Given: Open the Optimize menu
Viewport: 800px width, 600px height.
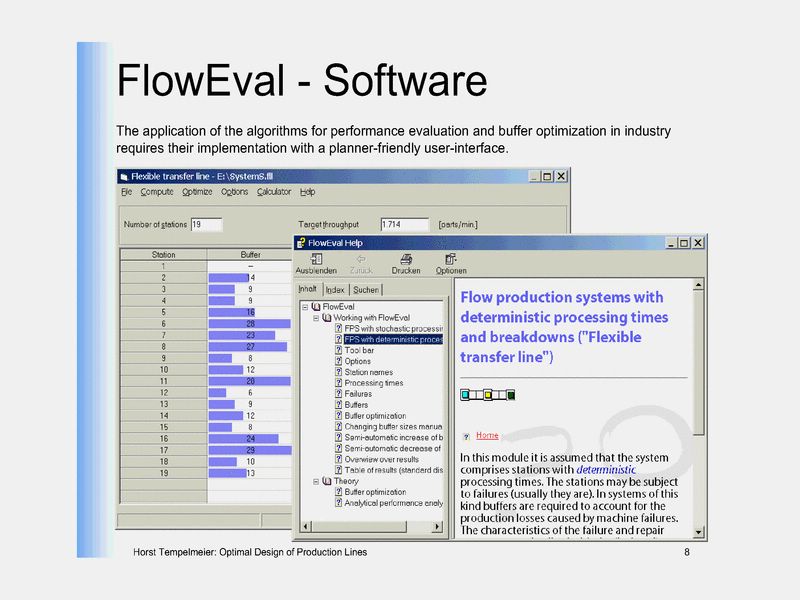Looking at the screenshot, I should tap(197, 192).
